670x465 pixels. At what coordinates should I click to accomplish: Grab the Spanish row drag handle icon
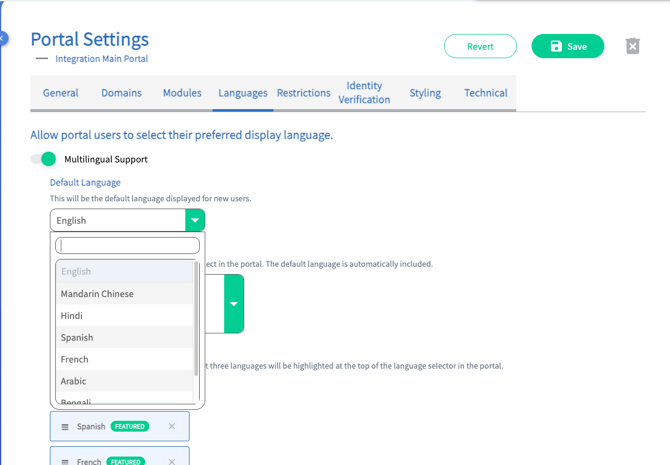click(x=65, y=427)
